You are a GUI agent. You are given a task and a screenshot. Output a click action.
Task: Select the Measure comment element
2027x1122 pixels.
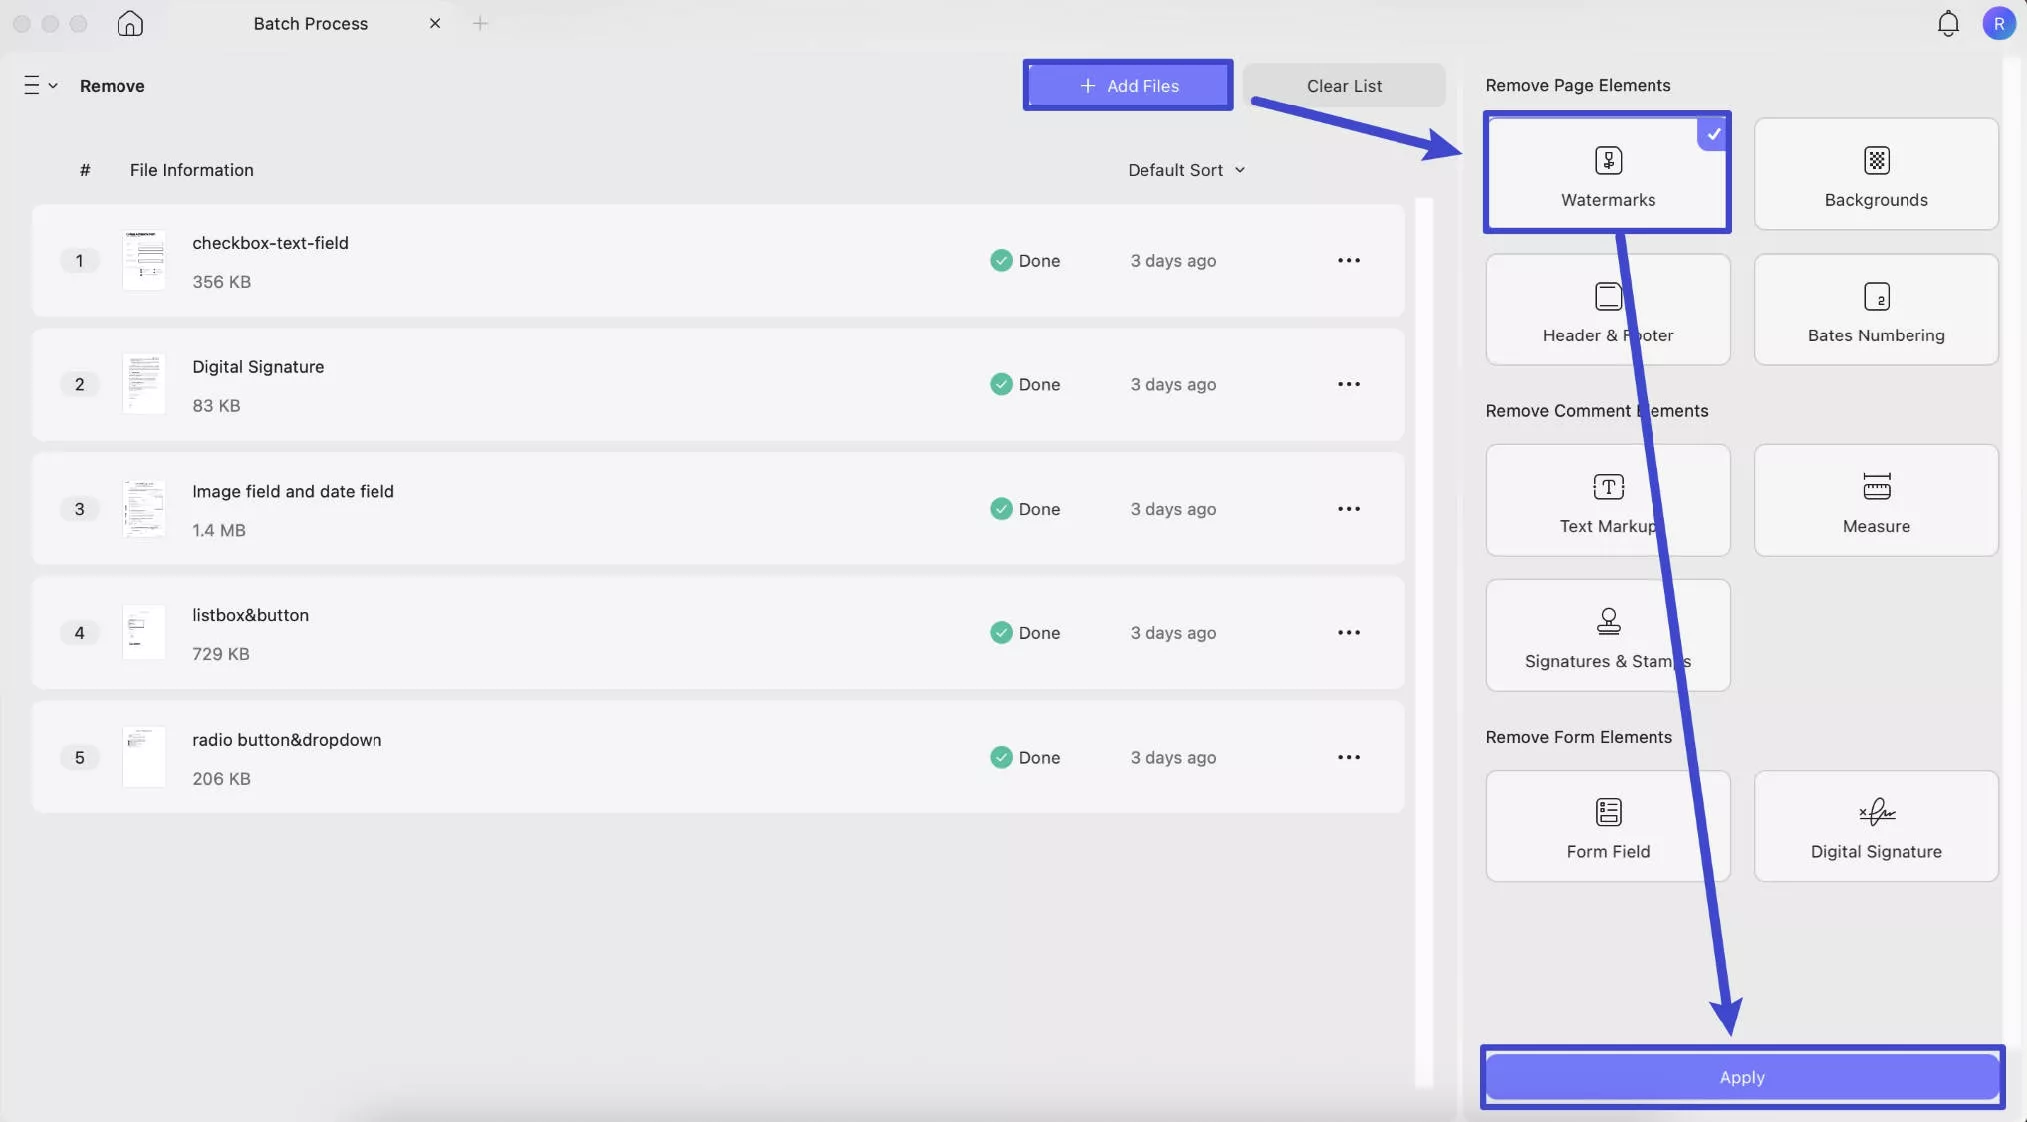[1875, 500]
